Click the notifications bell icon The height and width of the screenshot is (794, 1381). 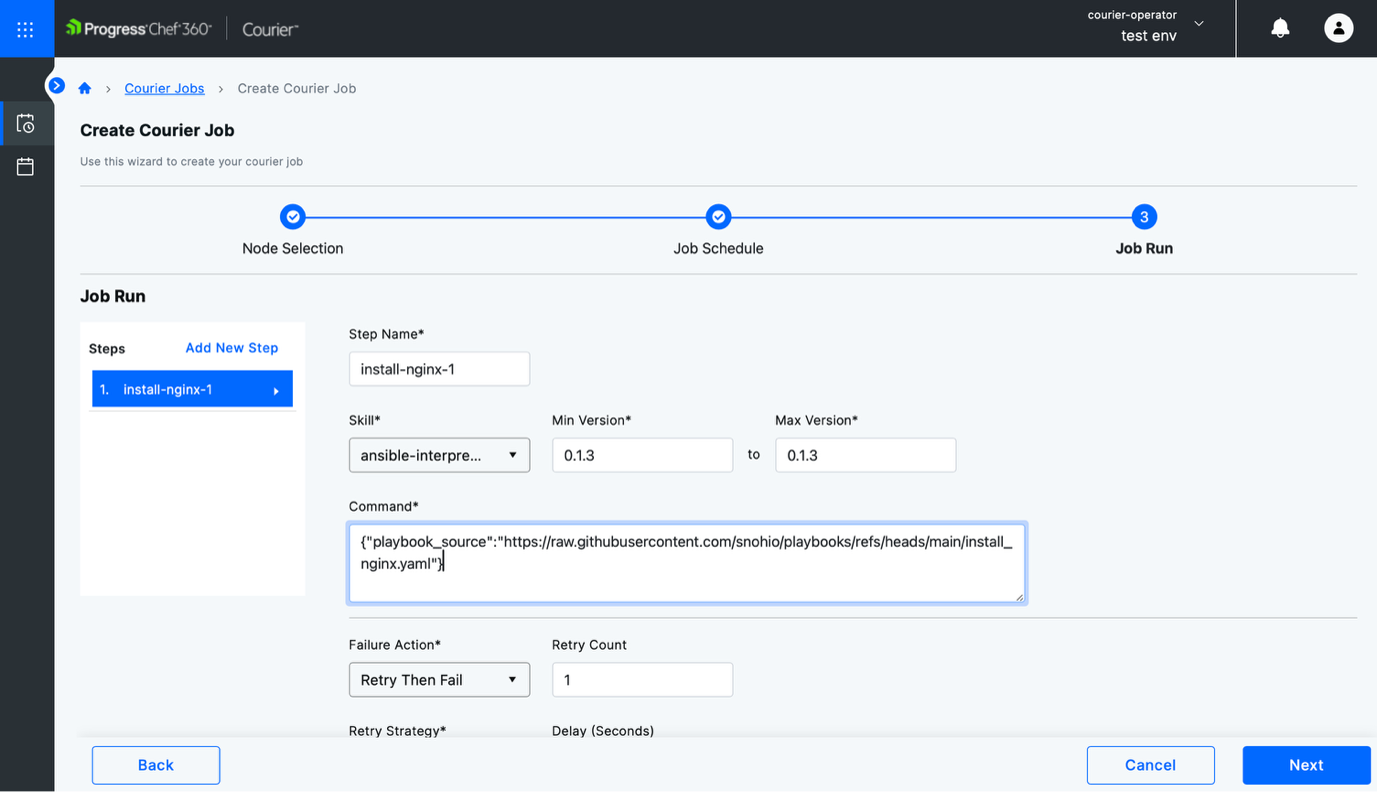[1280, 29]
